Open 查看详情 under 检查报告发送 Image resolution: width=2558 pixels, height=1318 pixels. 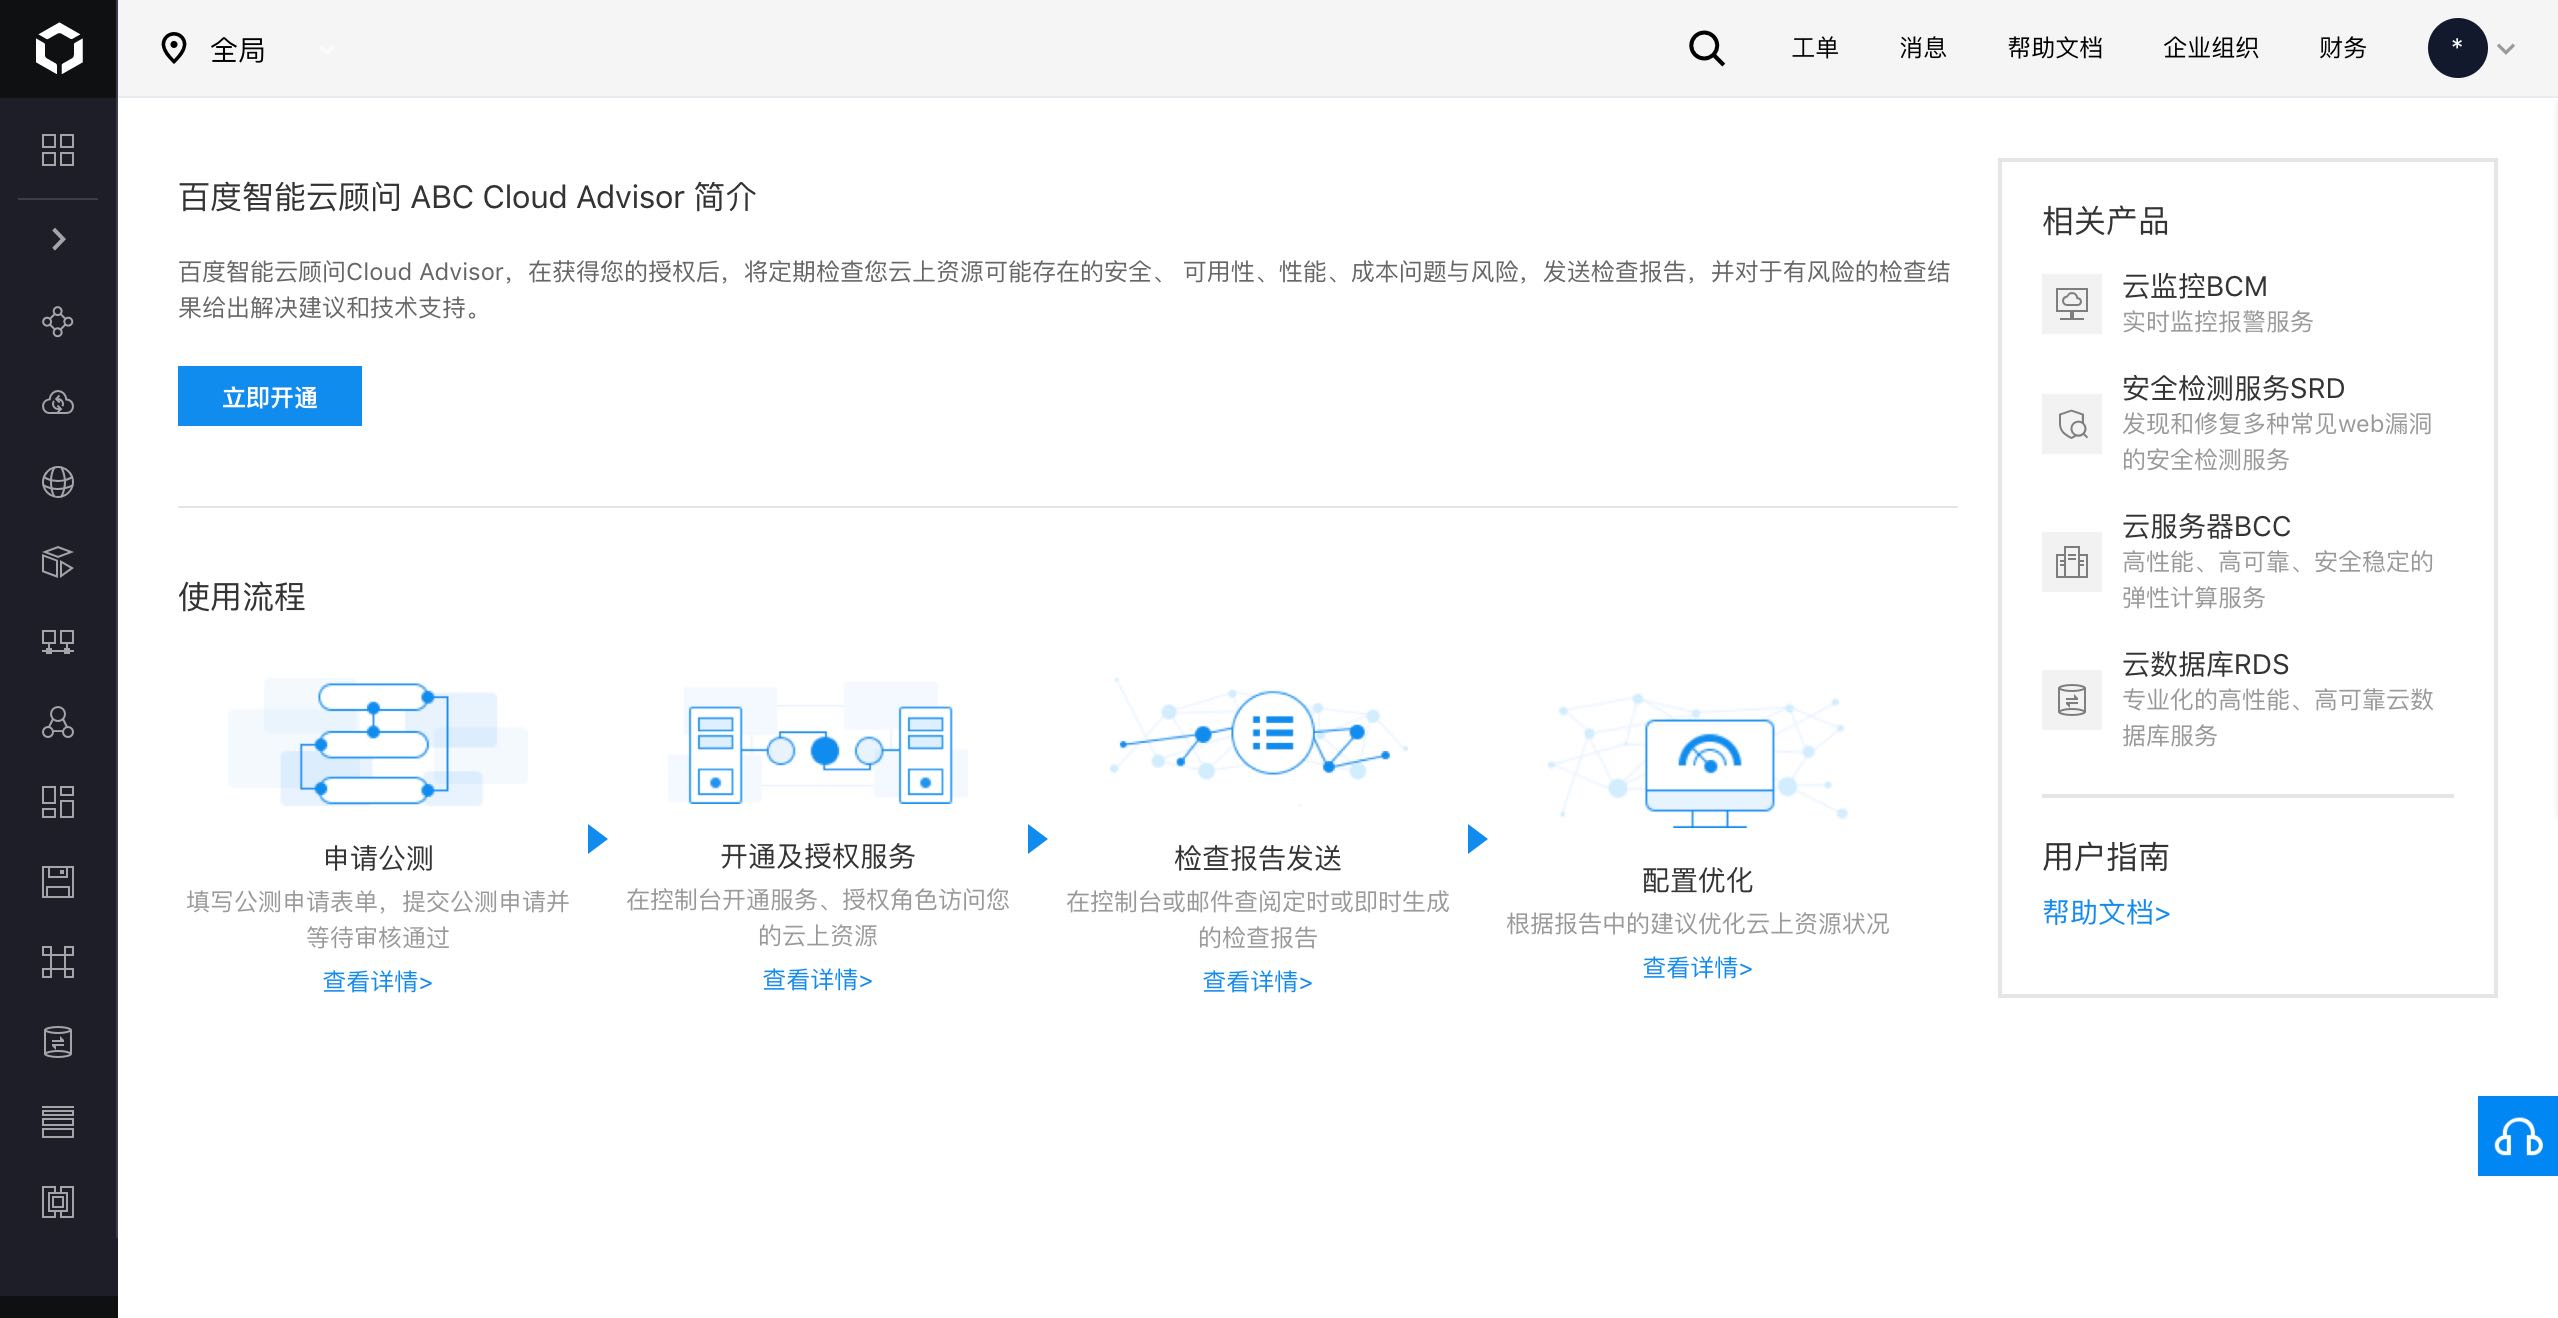tap(1258, 981)
